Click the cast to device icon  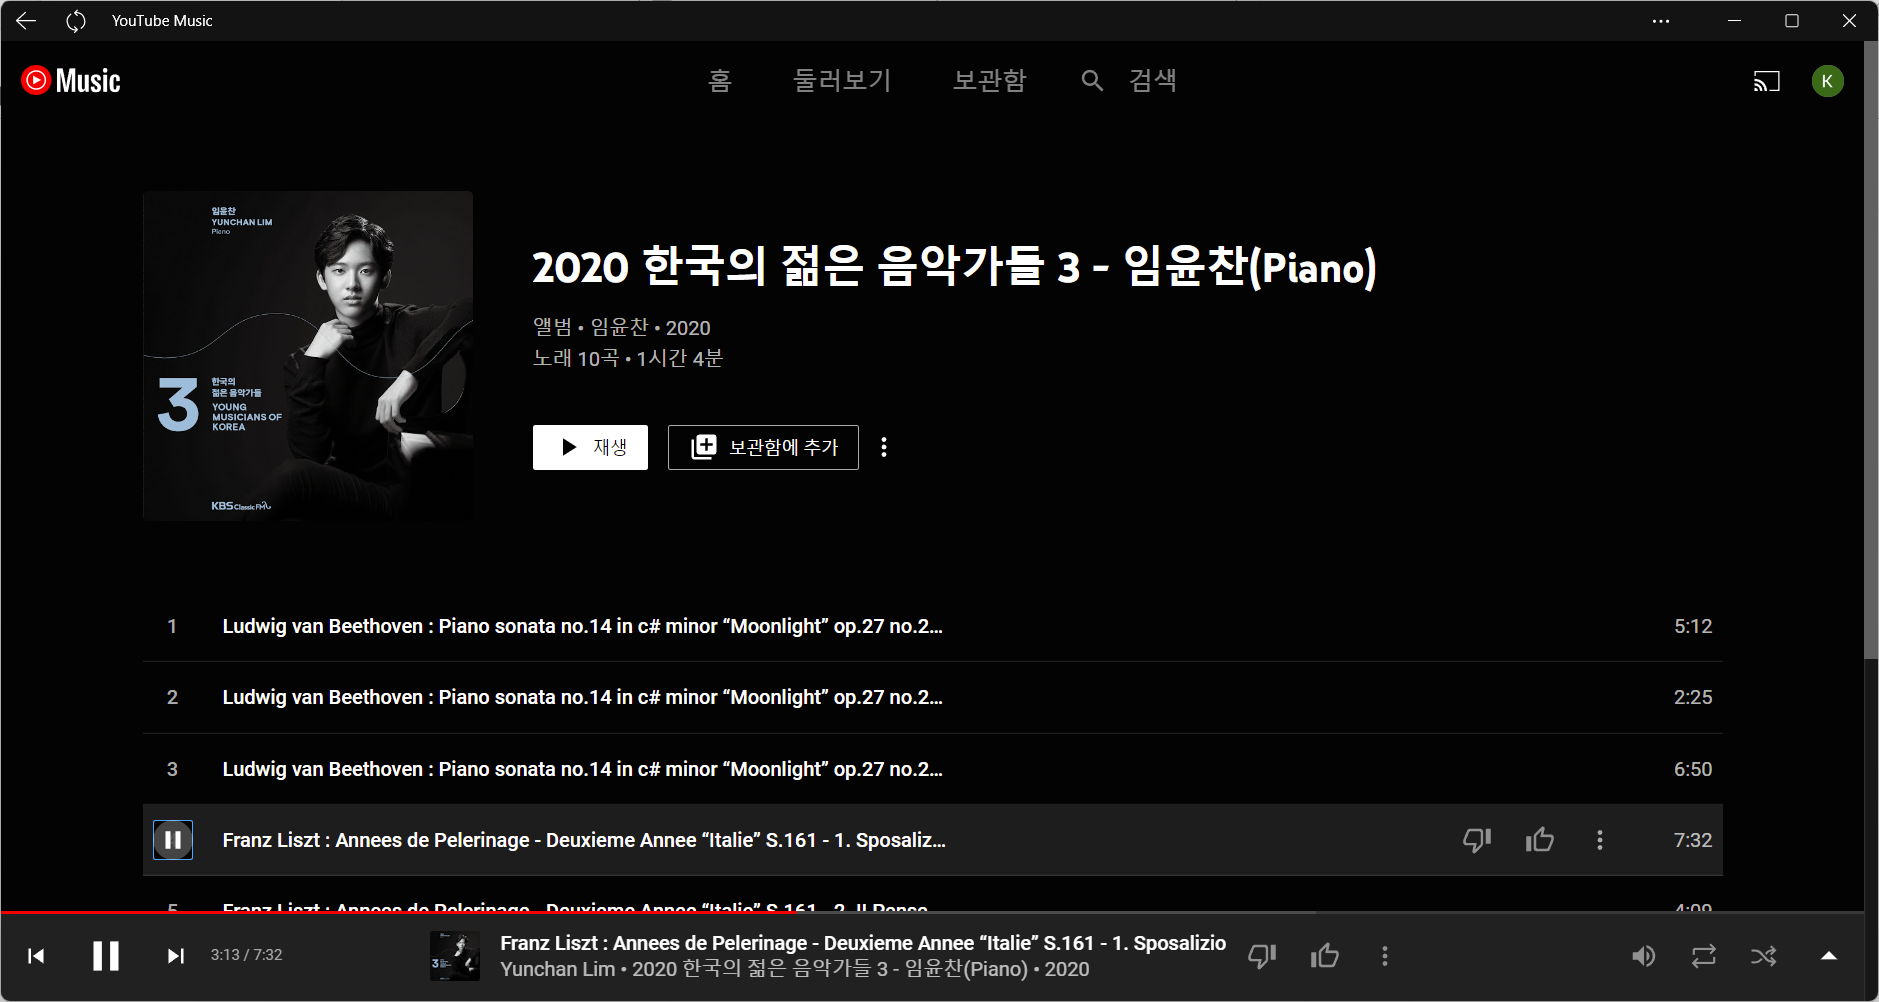(1767, 81)
